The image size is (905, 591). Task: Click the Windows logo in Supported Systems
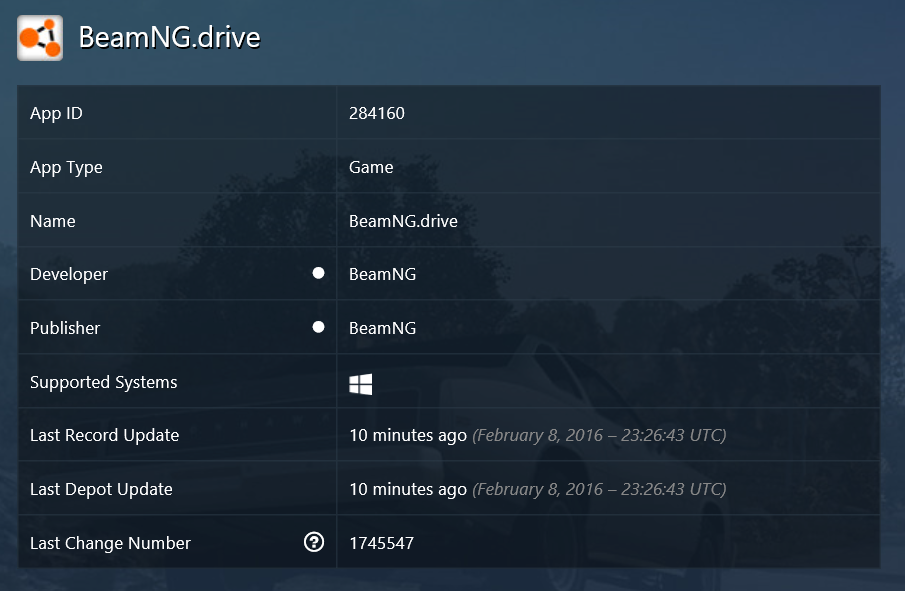point(361,384)
